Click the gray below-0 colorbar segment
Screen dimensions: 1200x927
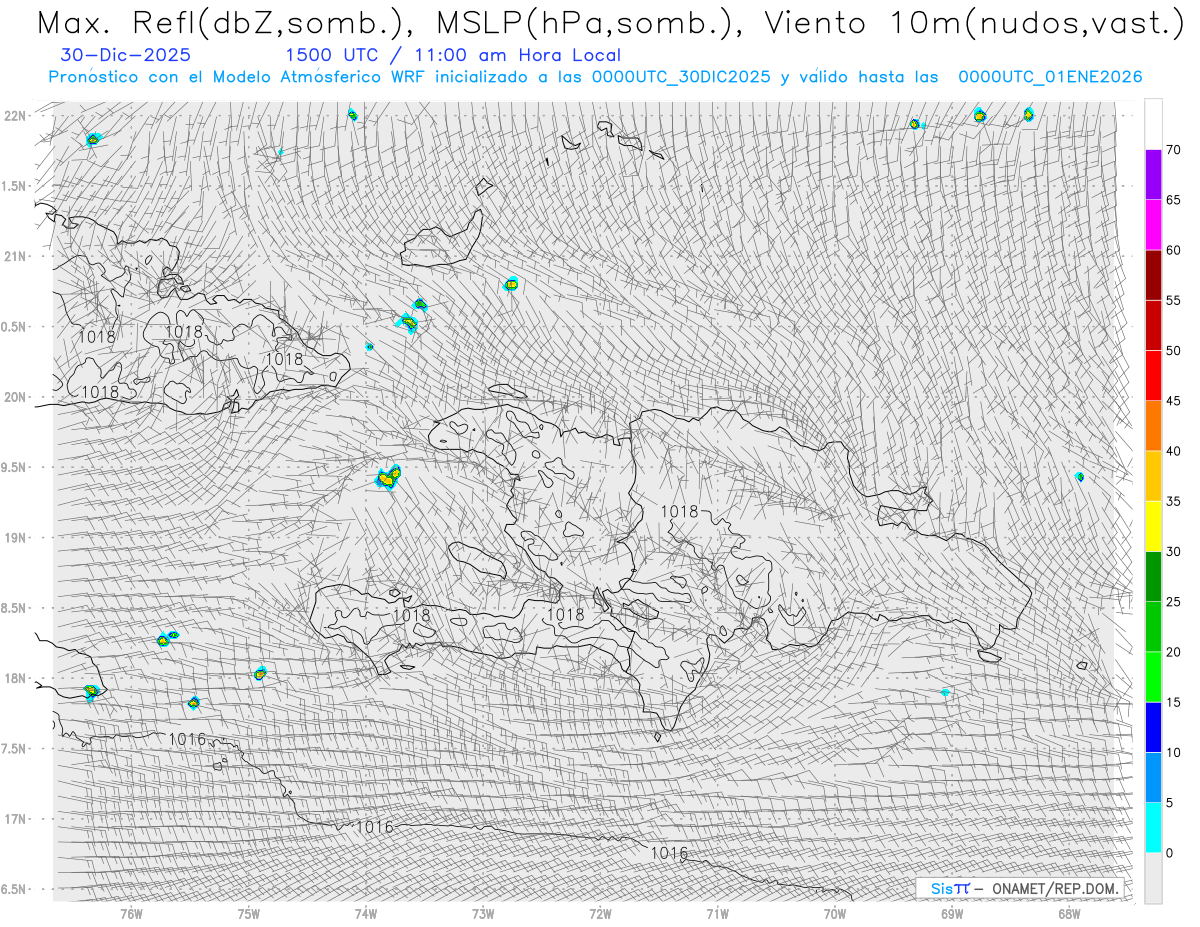coord(1153,878)
